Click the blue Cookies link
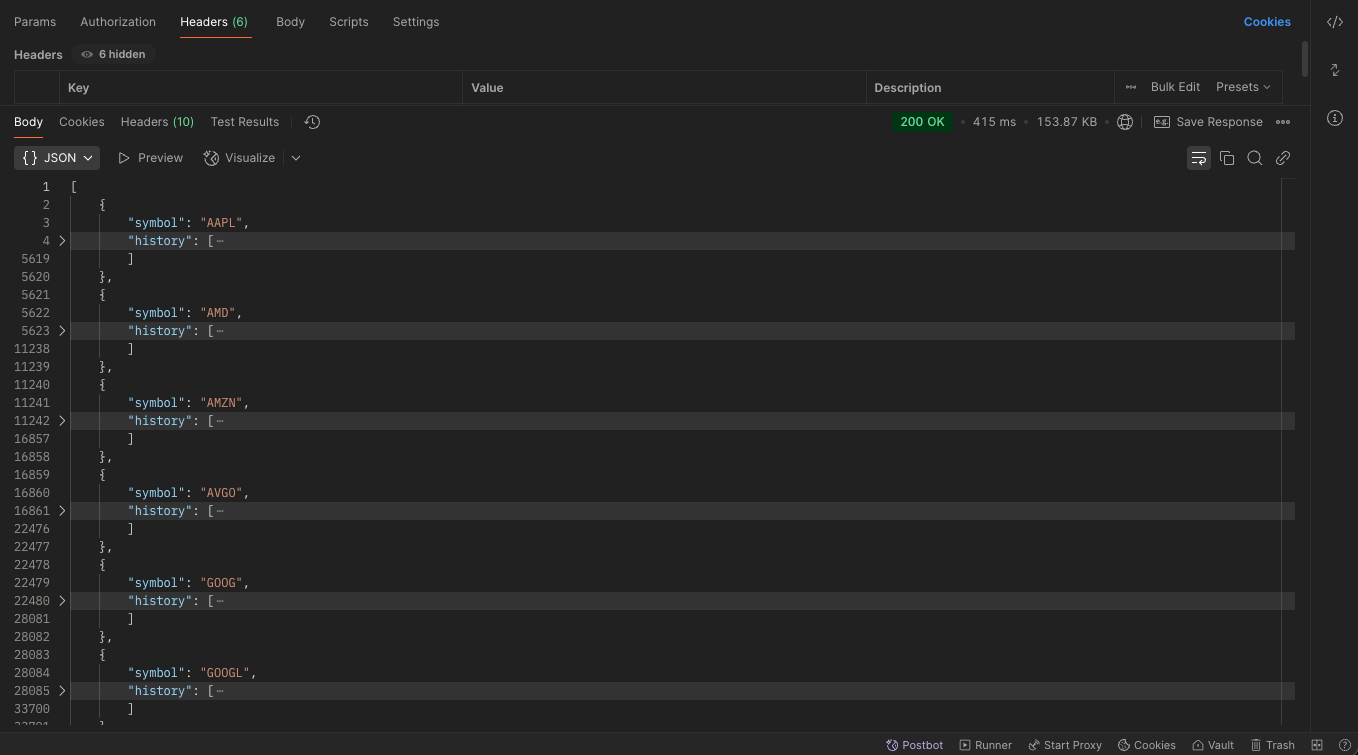 coord(1267,22)
